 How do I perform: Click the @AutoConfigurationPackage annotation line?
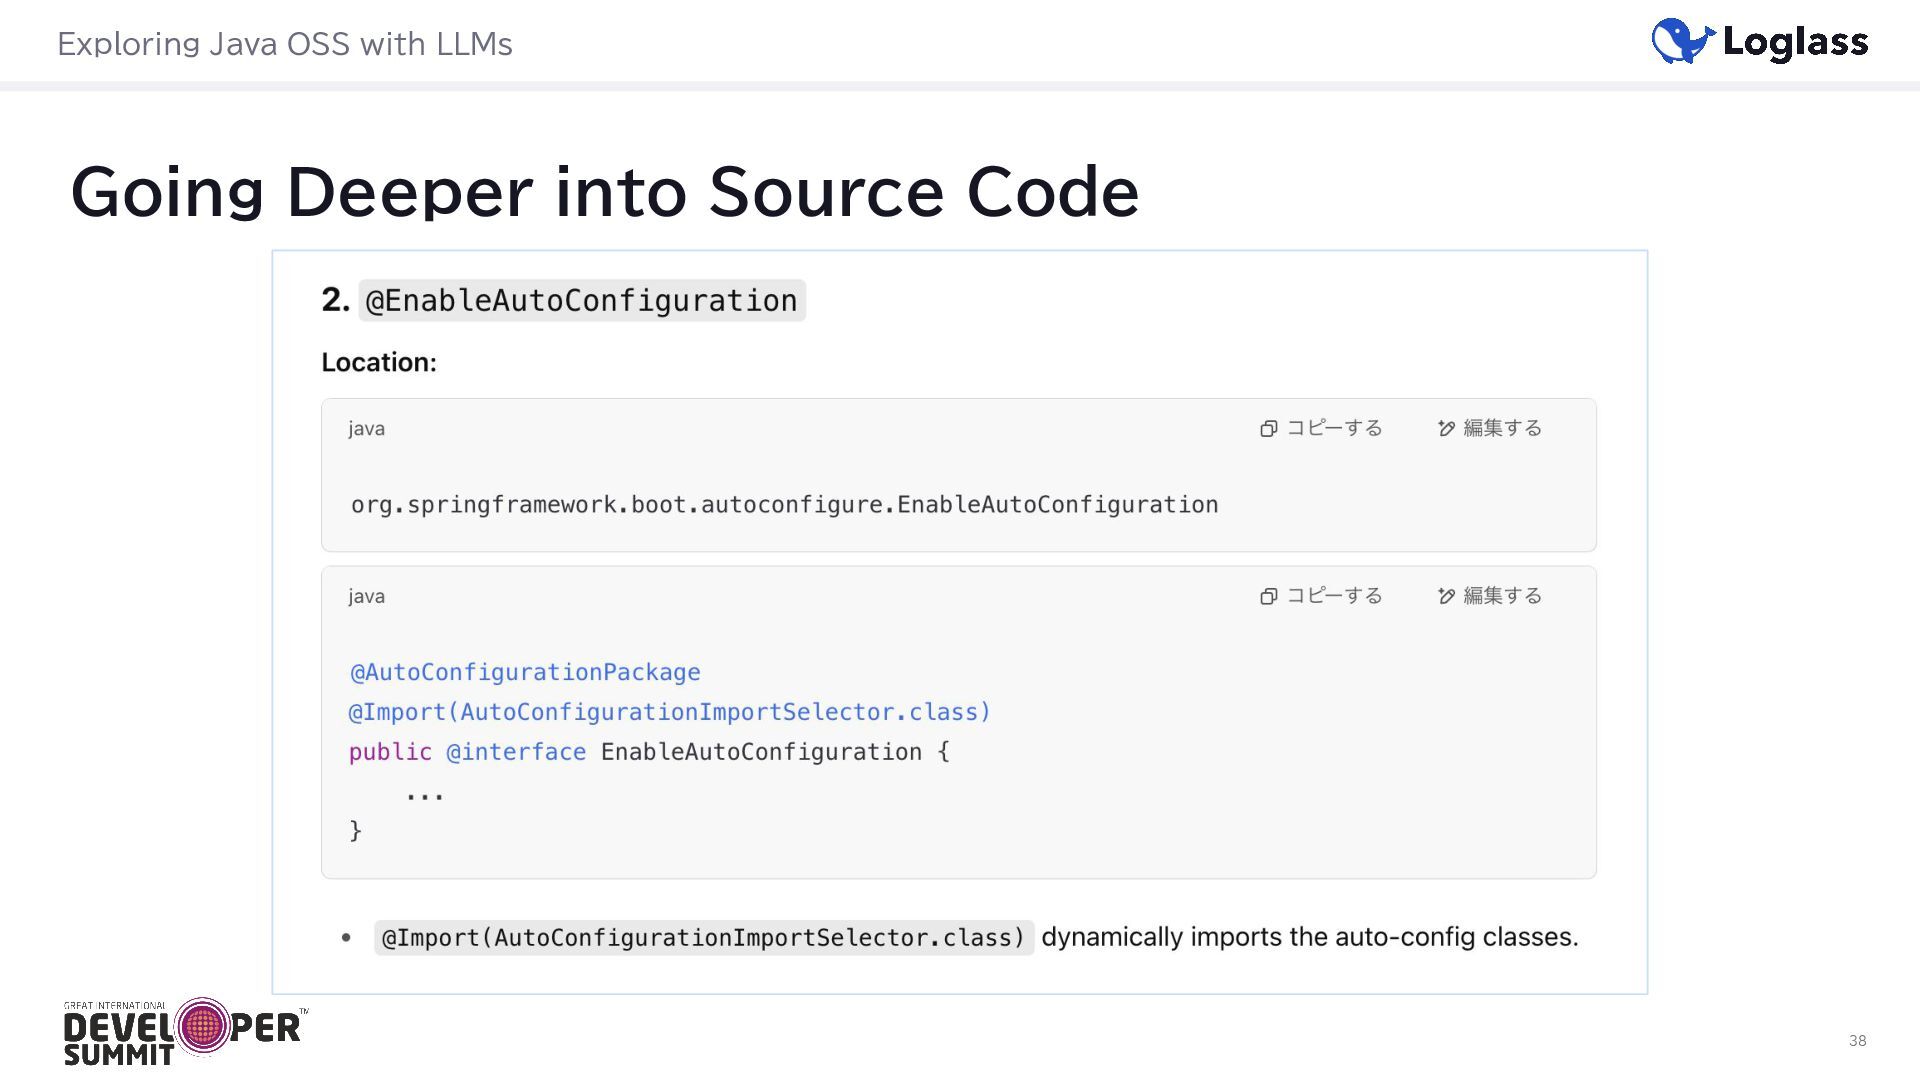(525, 673)
